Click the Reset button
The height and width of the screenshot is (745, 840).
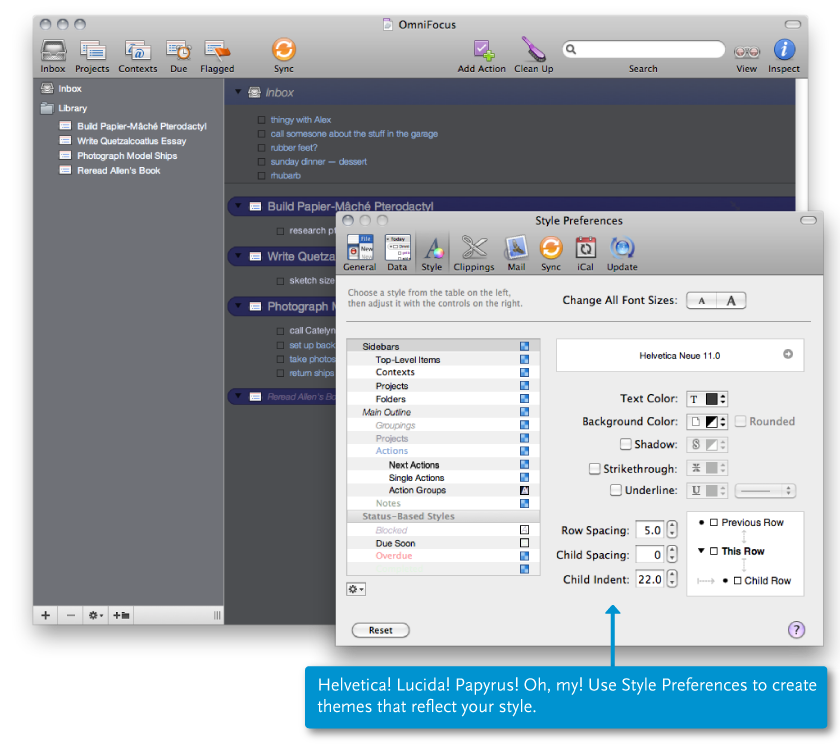point(380,630)
